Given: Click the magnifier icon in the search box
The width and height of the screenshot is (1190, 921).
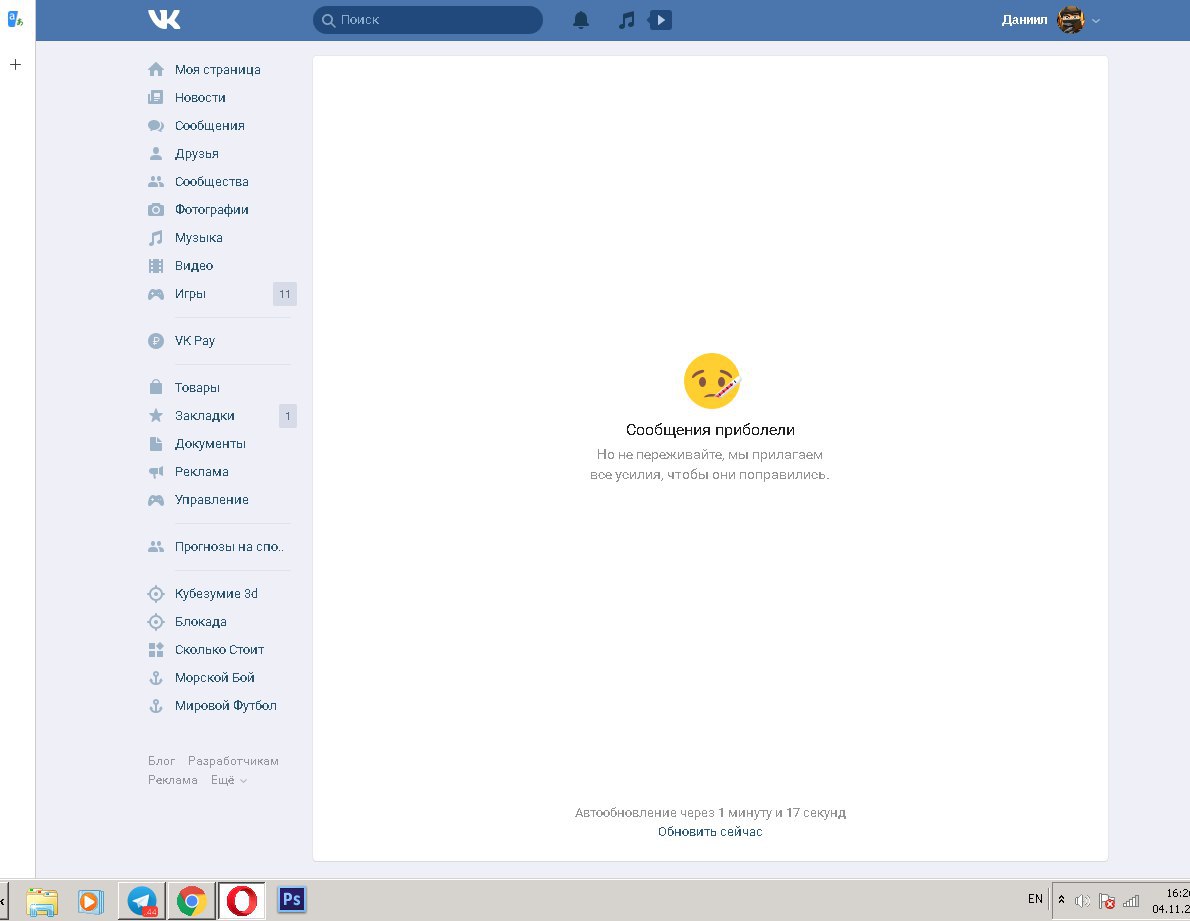Looking at the screenshot, I should (x=329, y=20).
